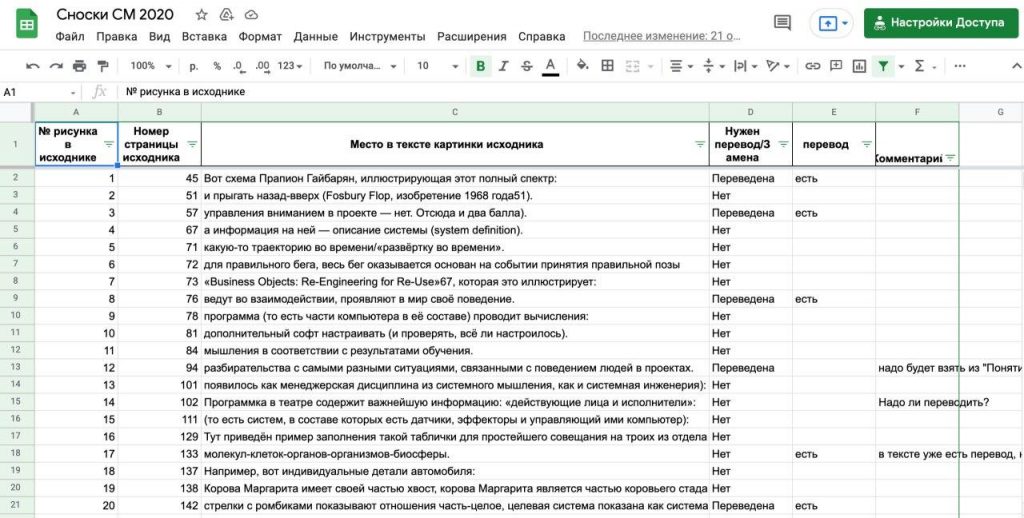Viewport: 1024px width, 518px height.
Task: Open filter views dropdown arrow
Action: point(901,67)
